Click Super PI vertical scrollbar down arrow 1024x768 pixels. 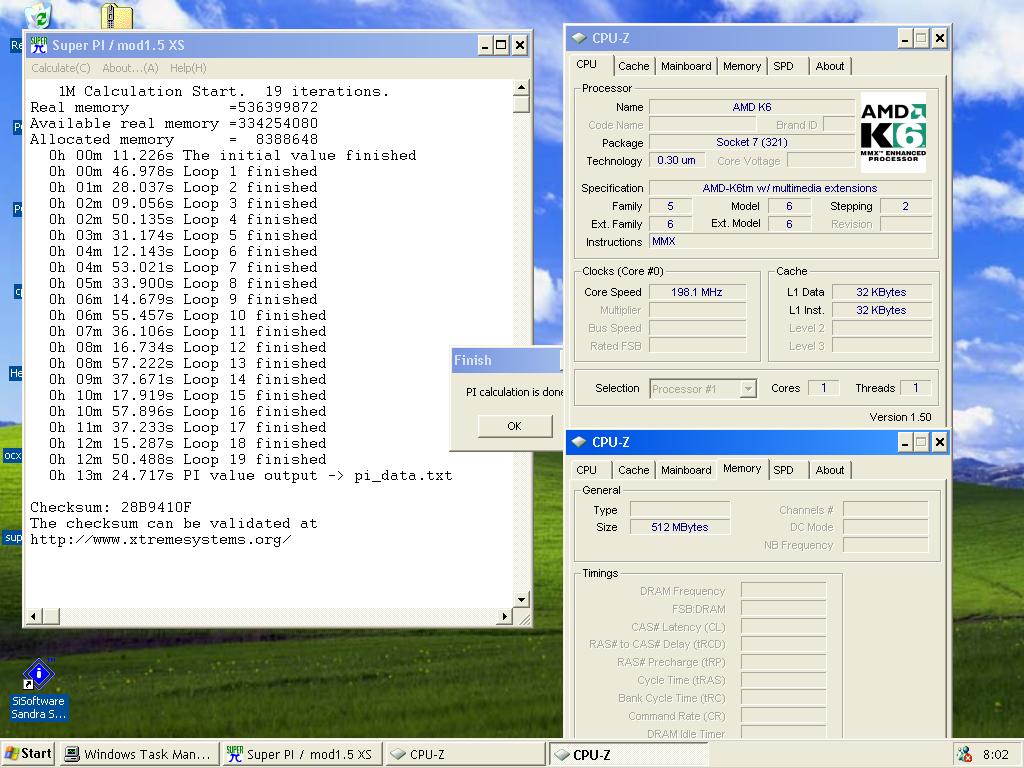(x=521, y=600)
